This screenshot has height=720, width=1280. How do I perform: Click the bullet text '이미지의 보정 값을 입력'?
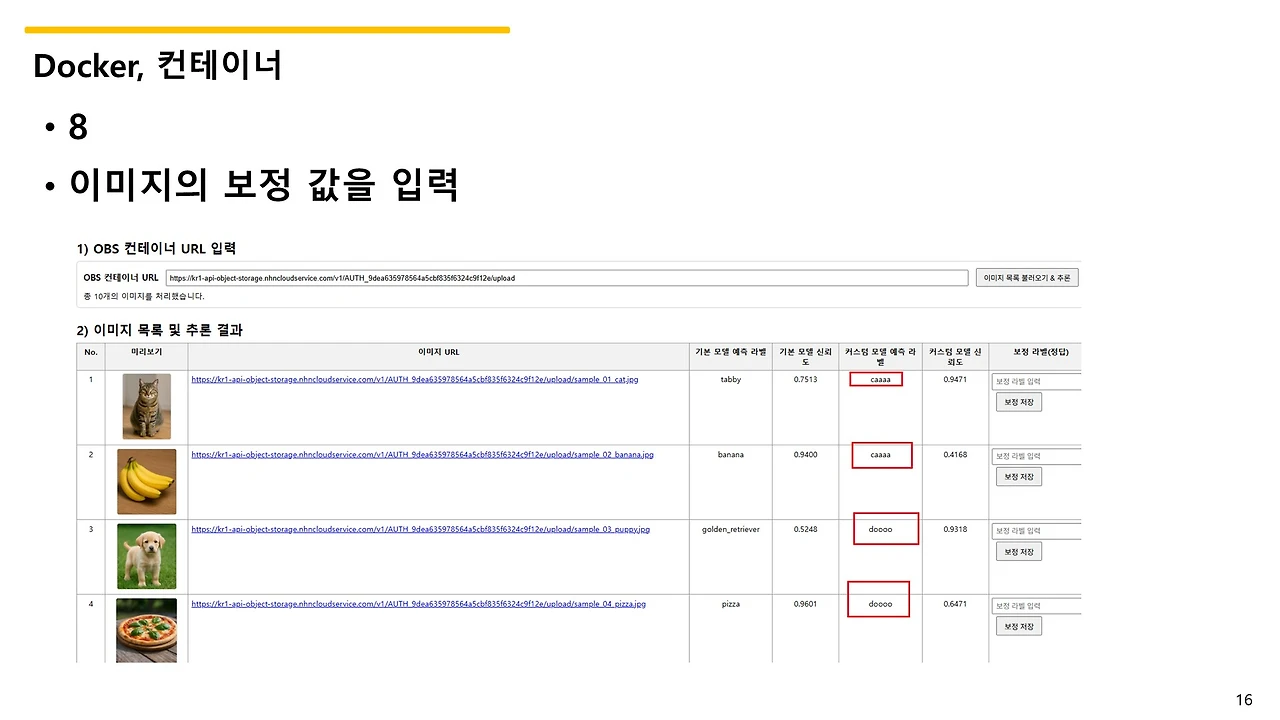point(264,185)
